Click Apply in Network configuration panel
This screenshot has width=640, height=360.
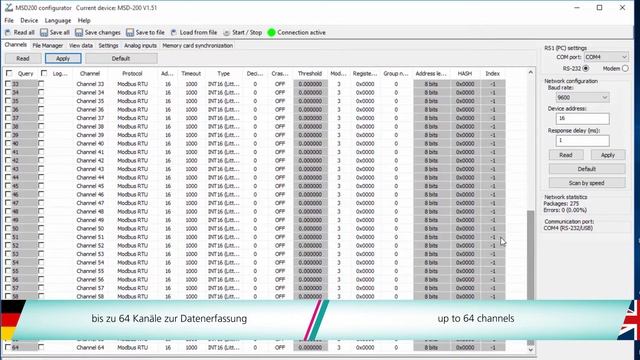(x=608, y=155)
